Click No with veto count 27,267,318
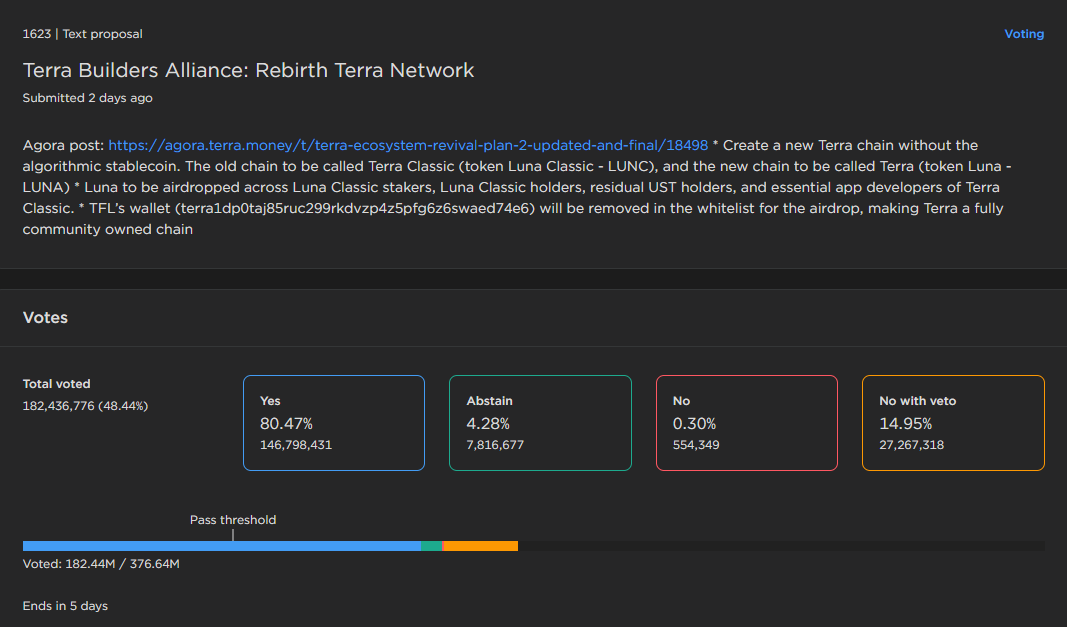Image resolution: width=1067 pixels, height=627 pixels. point(911,445)
